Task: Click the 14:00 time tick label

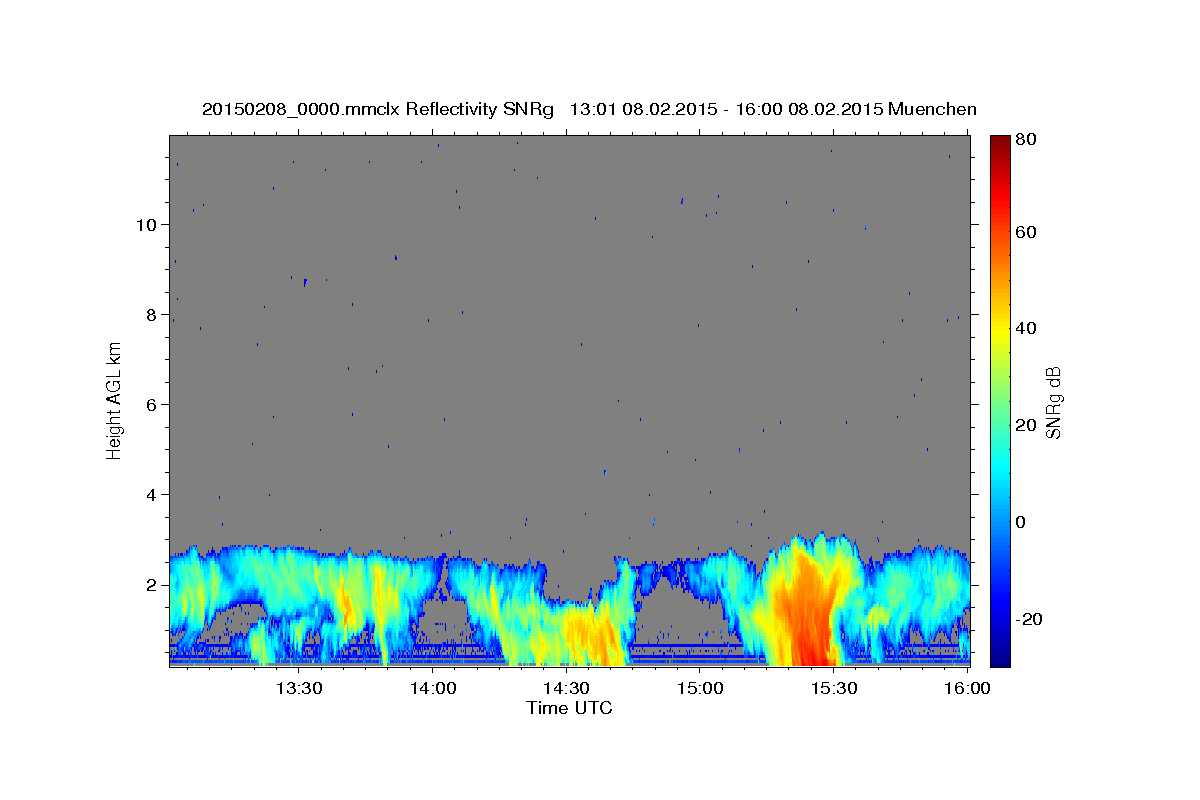Action: tap(432, 688)
